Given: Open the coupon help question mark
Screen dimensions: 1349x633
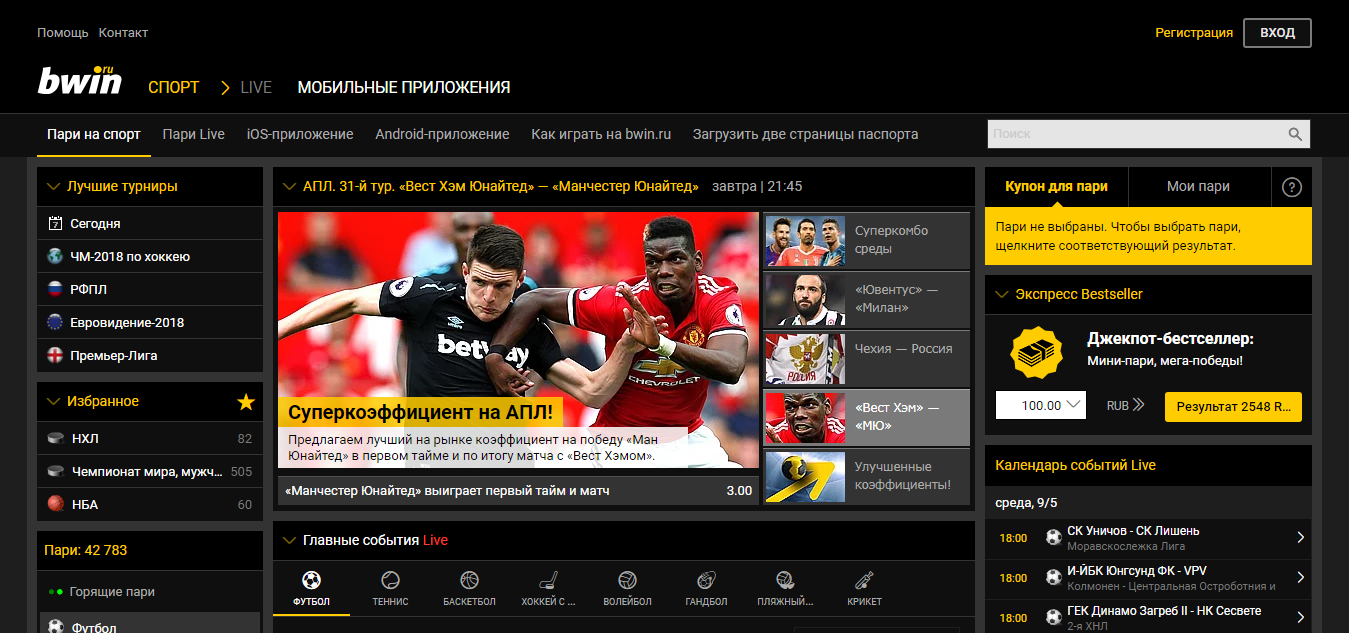Looking at the screenshot, I should tap(1291, 187).
